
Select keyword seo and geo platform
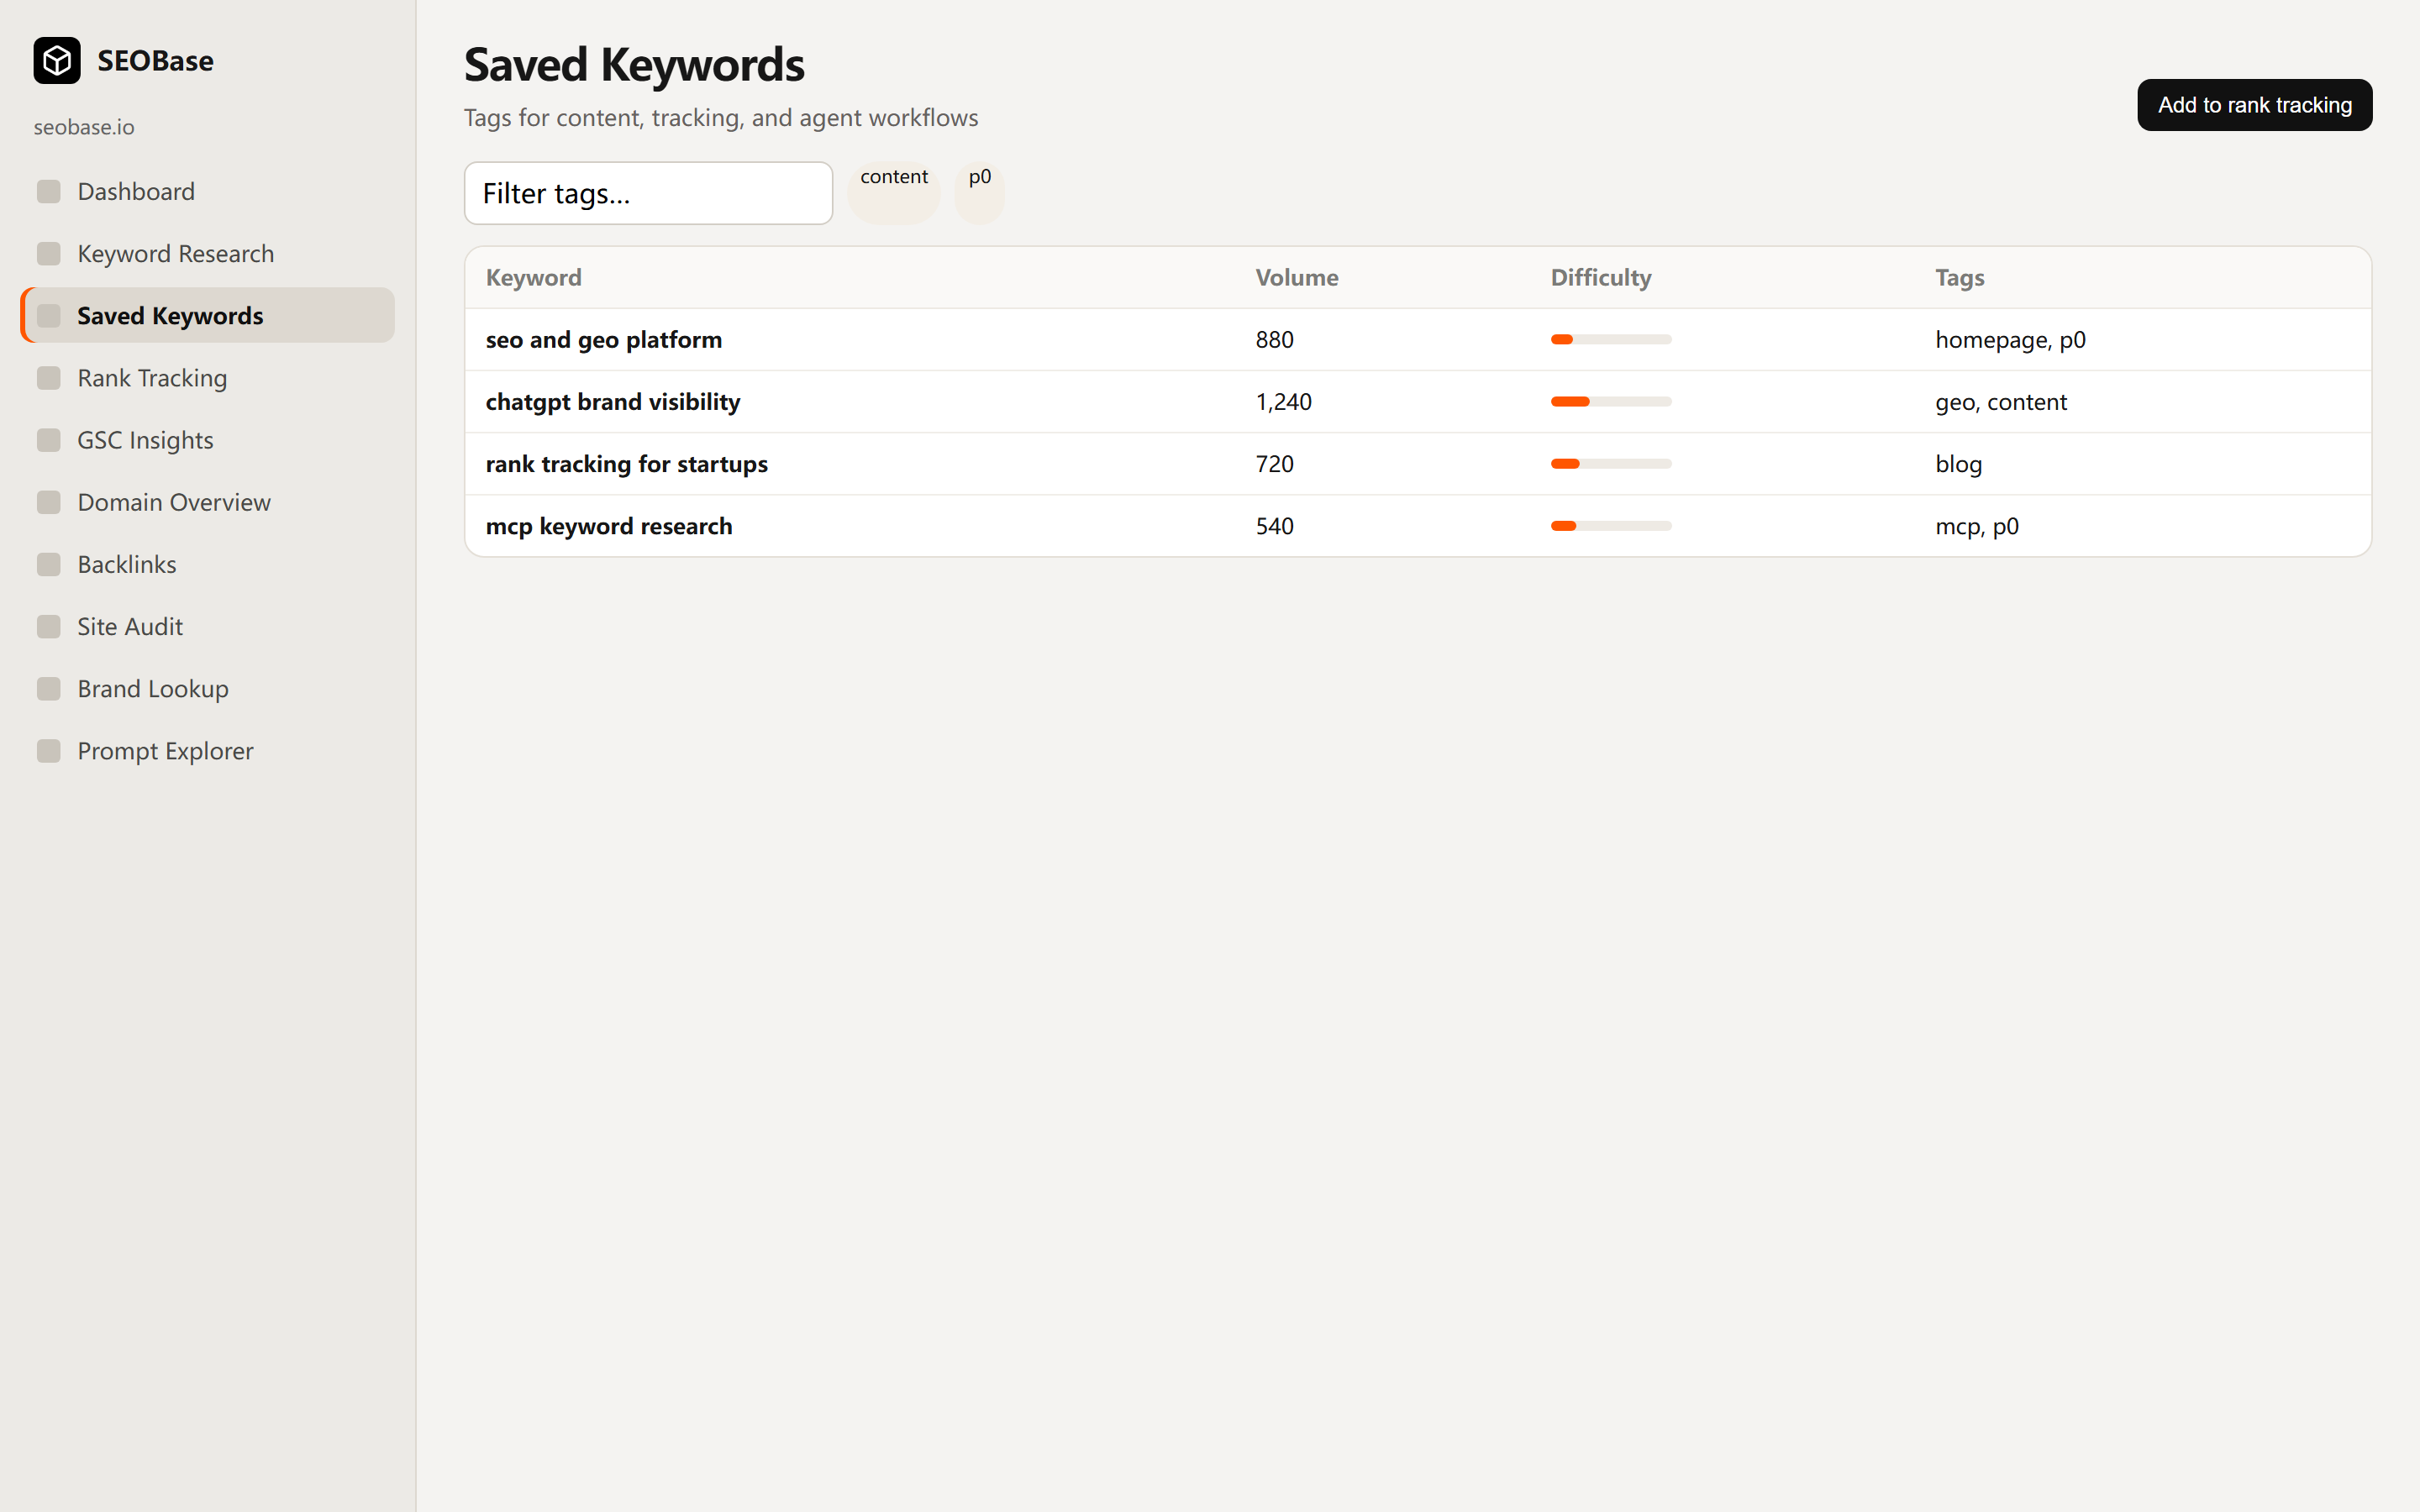point(603,339)
